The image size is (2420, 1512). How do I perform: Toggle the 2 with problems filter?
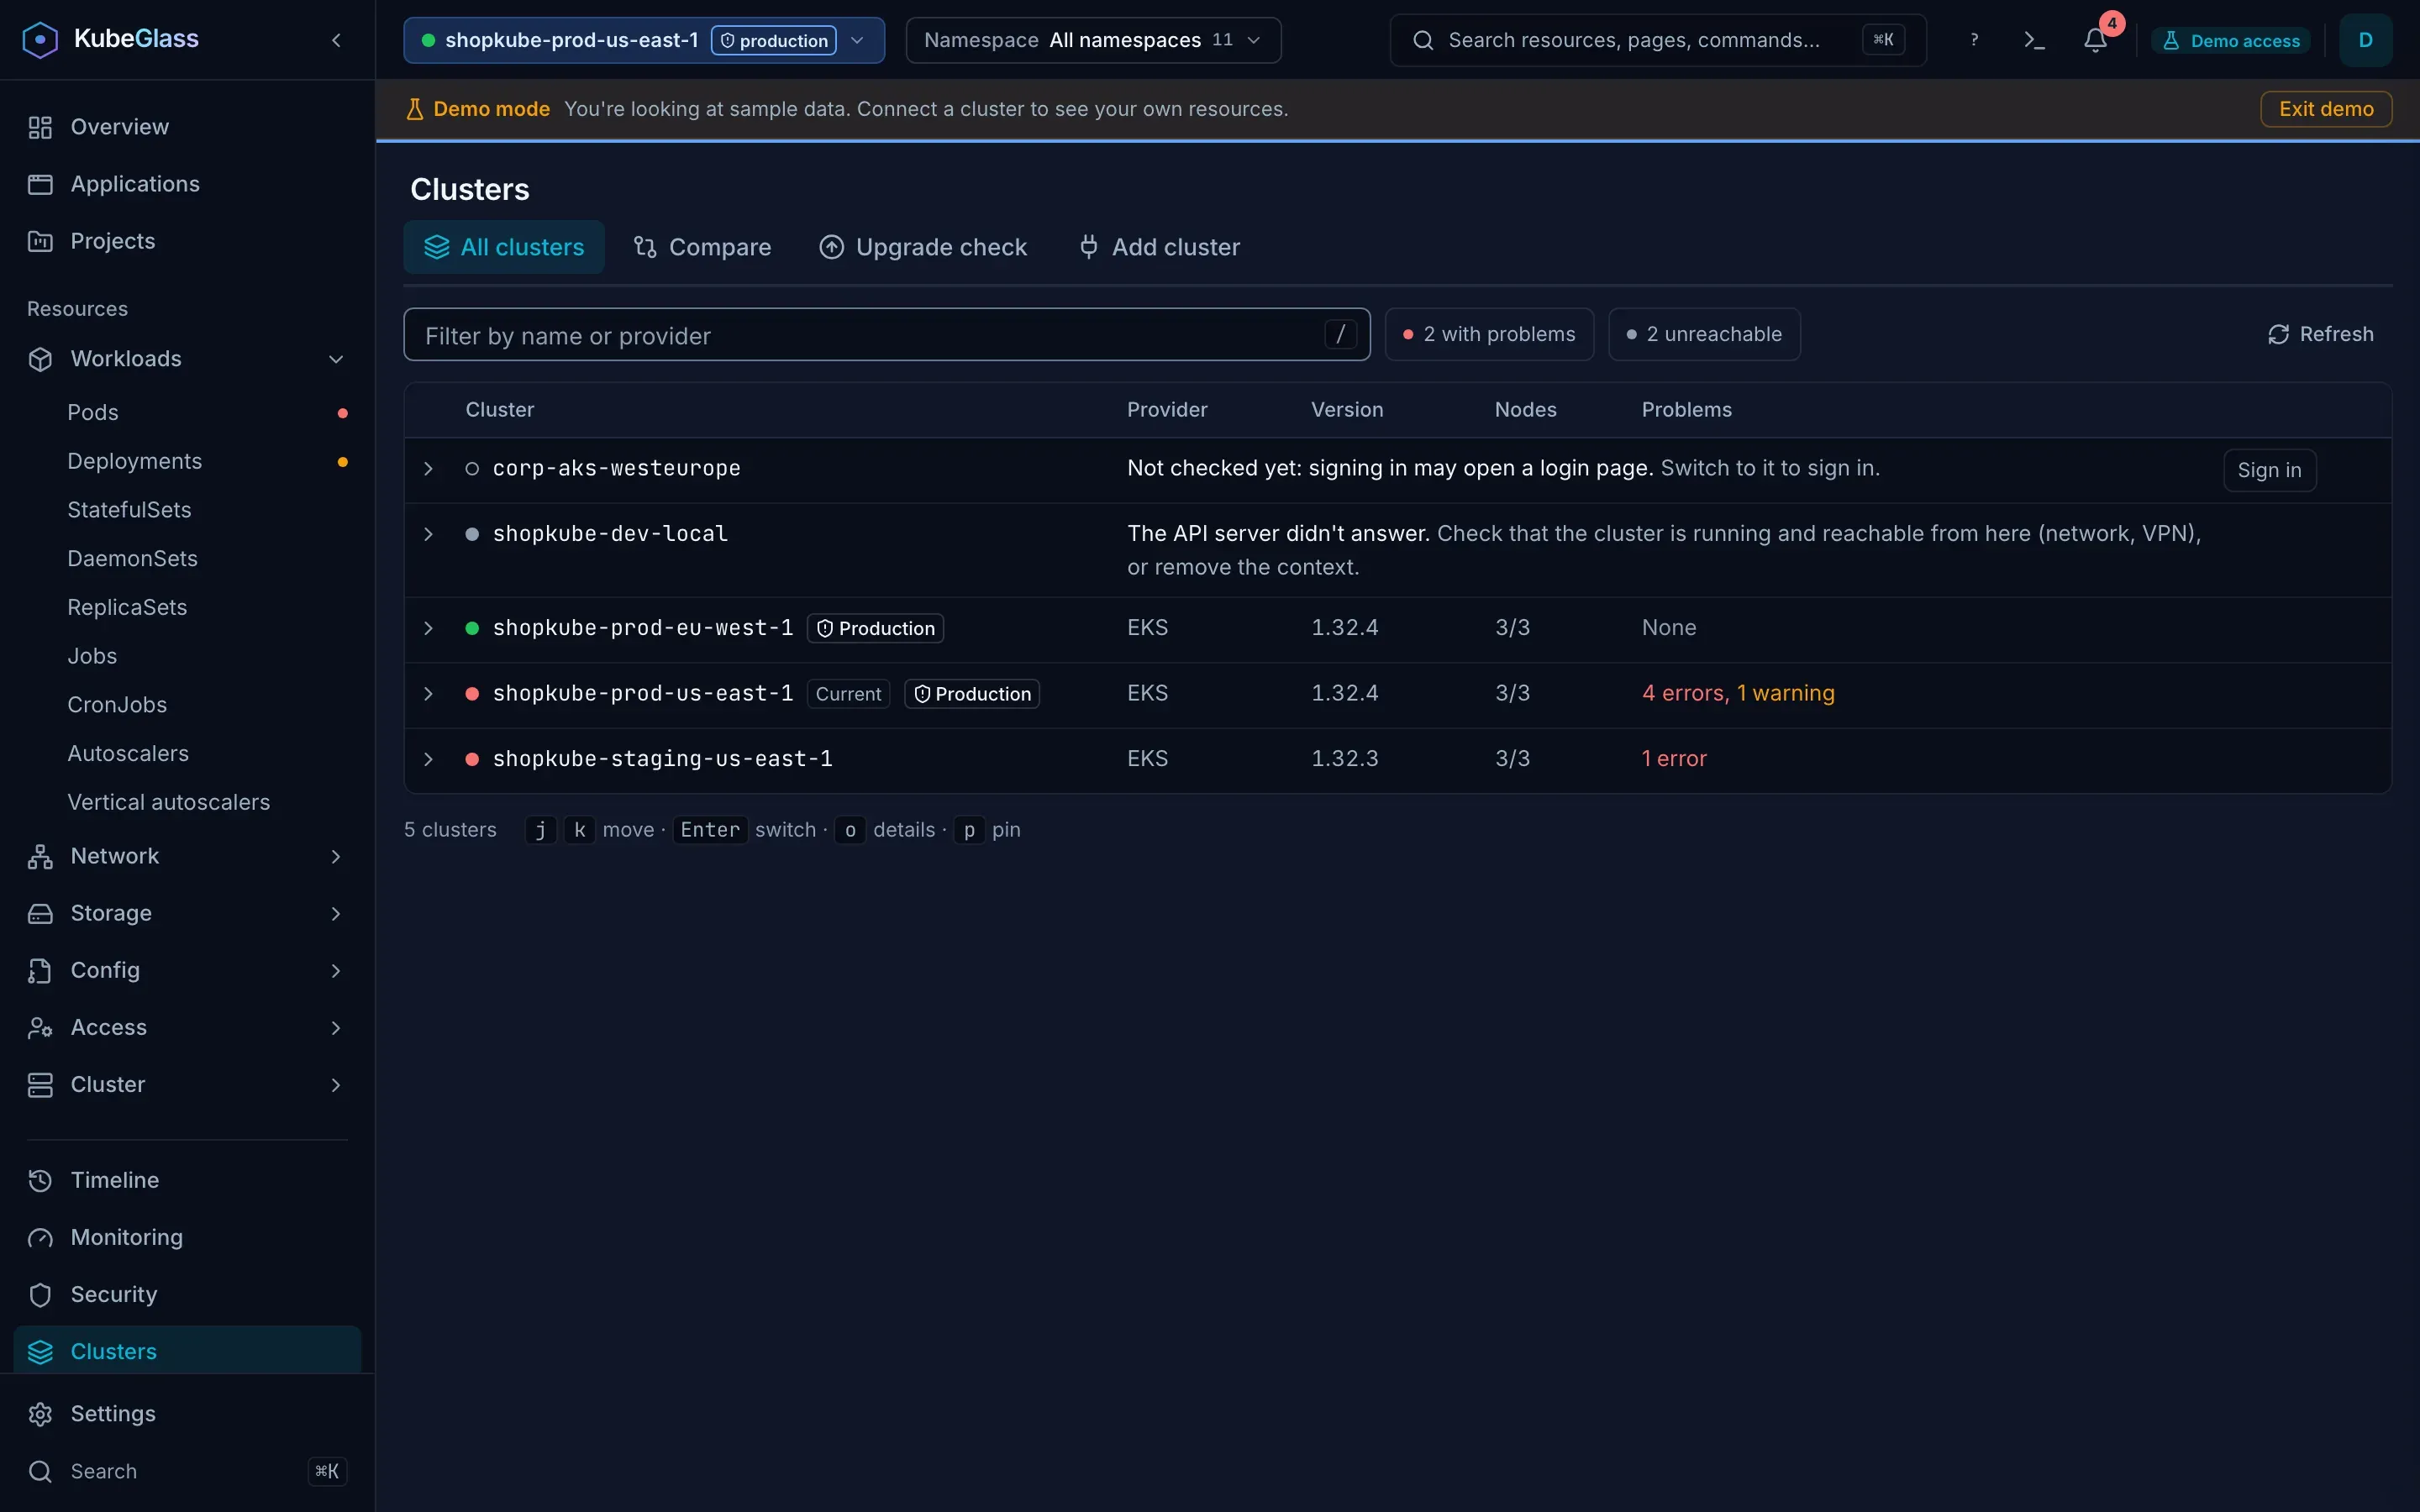[1489, 334]
